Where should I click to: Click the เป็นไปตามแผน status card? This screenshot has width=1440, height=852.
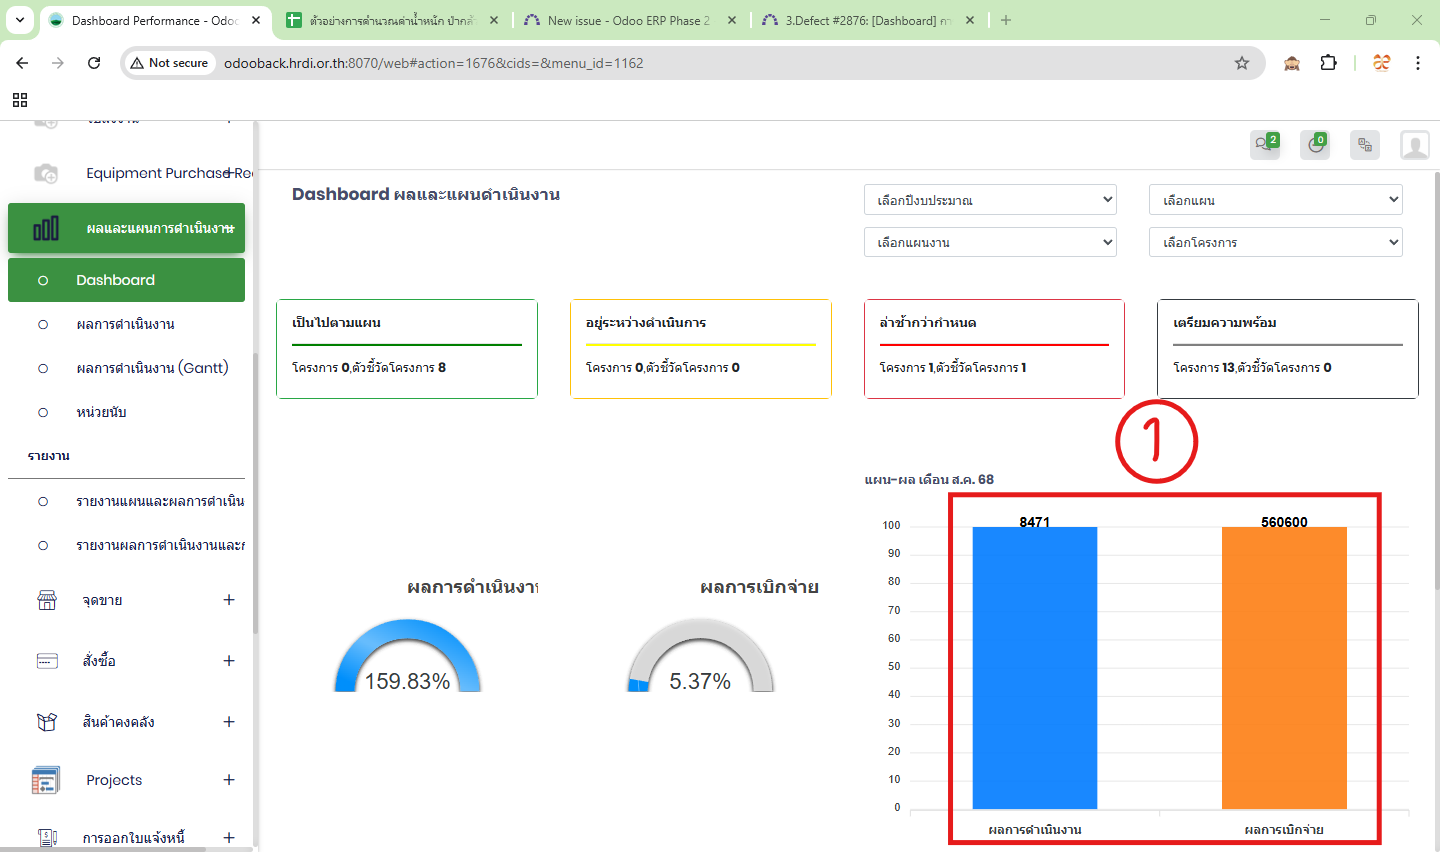pyautogui.click(x=406, y=348)
